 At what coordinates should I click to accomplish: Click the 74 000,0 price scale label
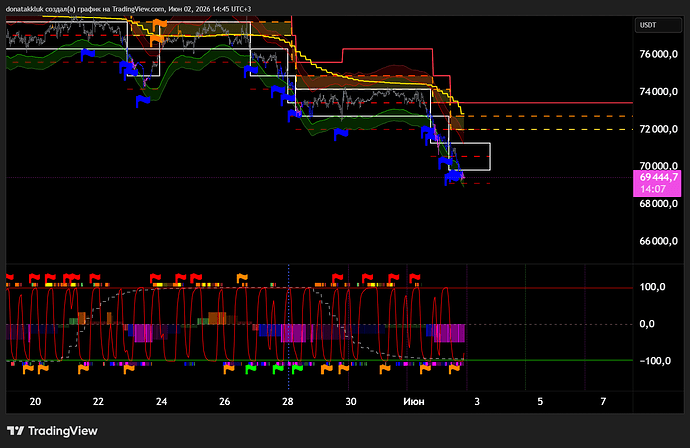(x=658, y=92)
